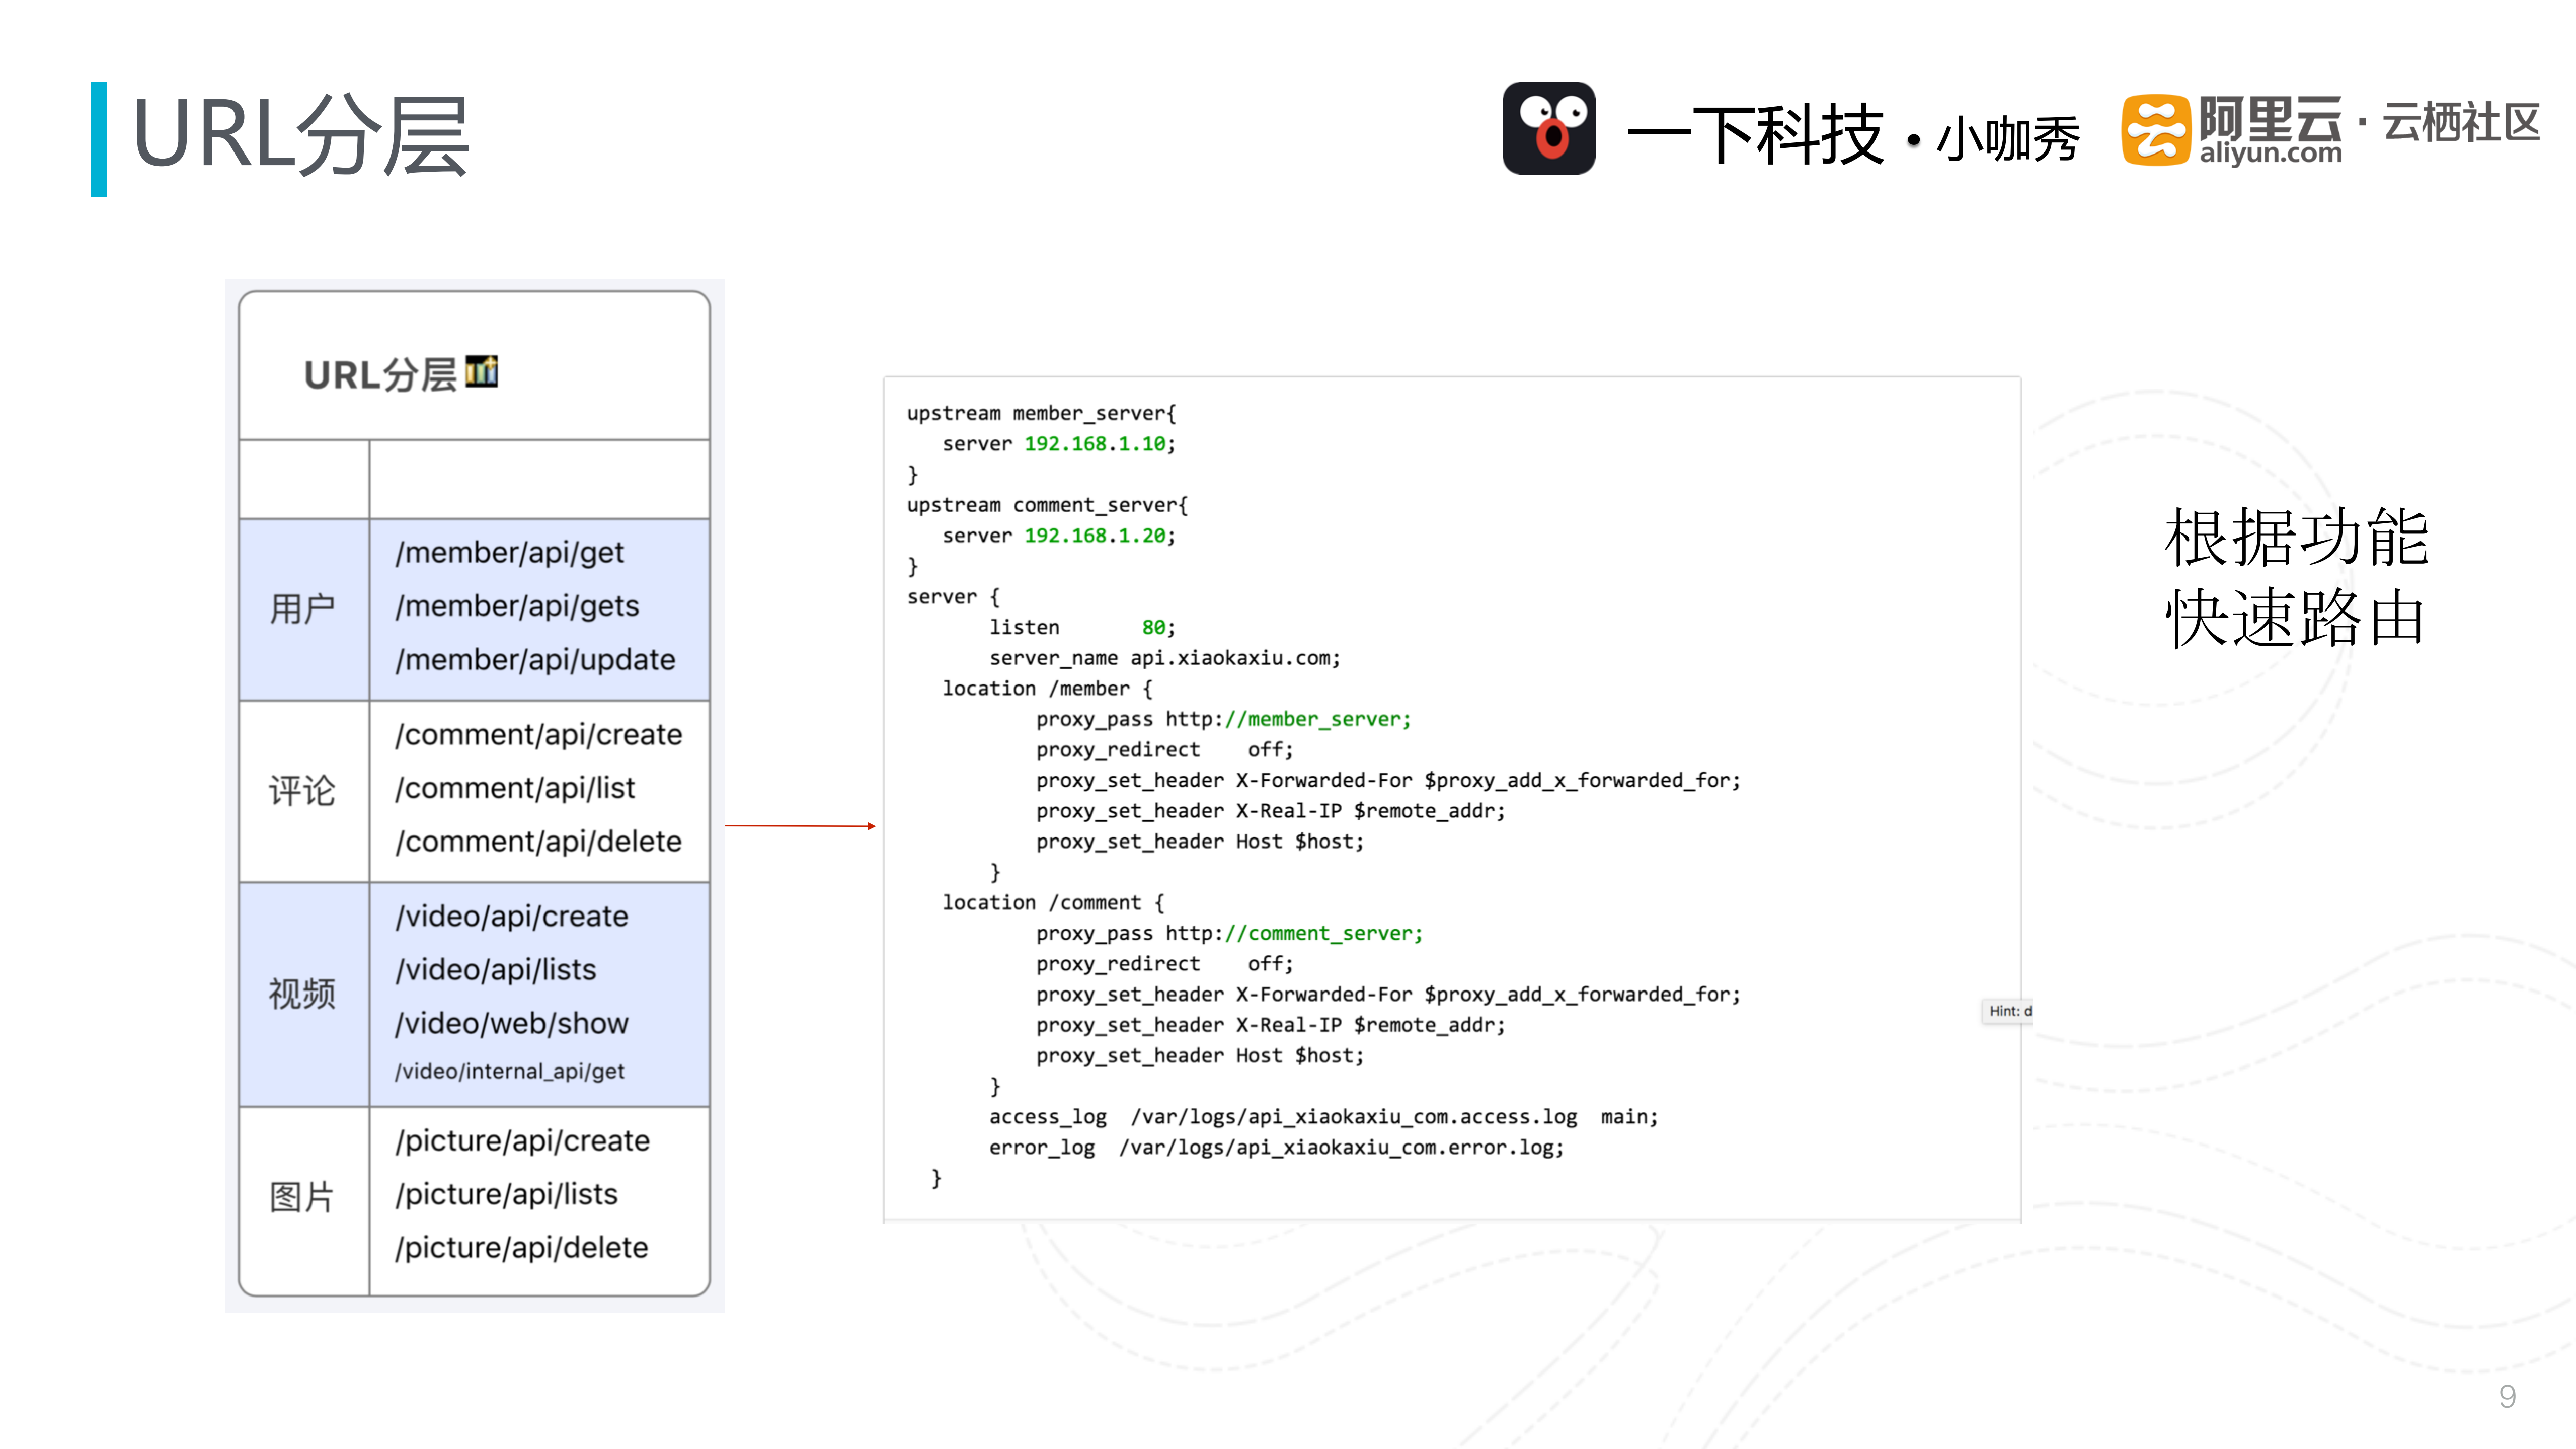Click the 评论 category cell
This screenshot has height=1449, width=2576.
(303, 789)
